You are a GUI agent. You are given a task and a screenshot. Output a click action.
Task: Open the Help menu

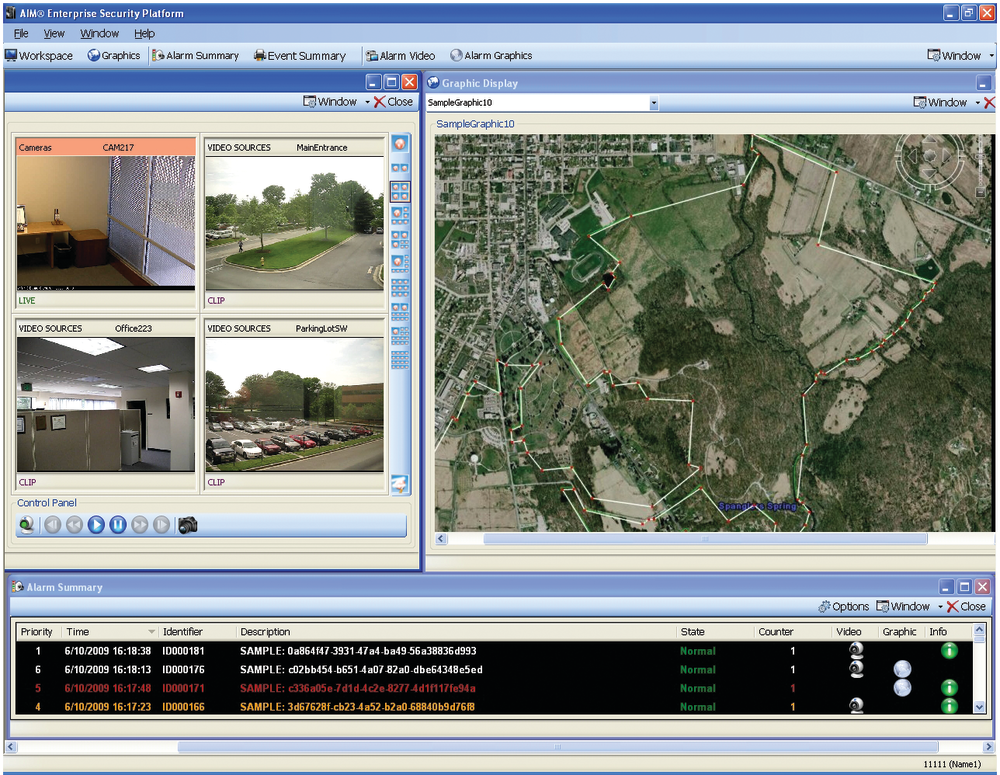tap(145, 34)
